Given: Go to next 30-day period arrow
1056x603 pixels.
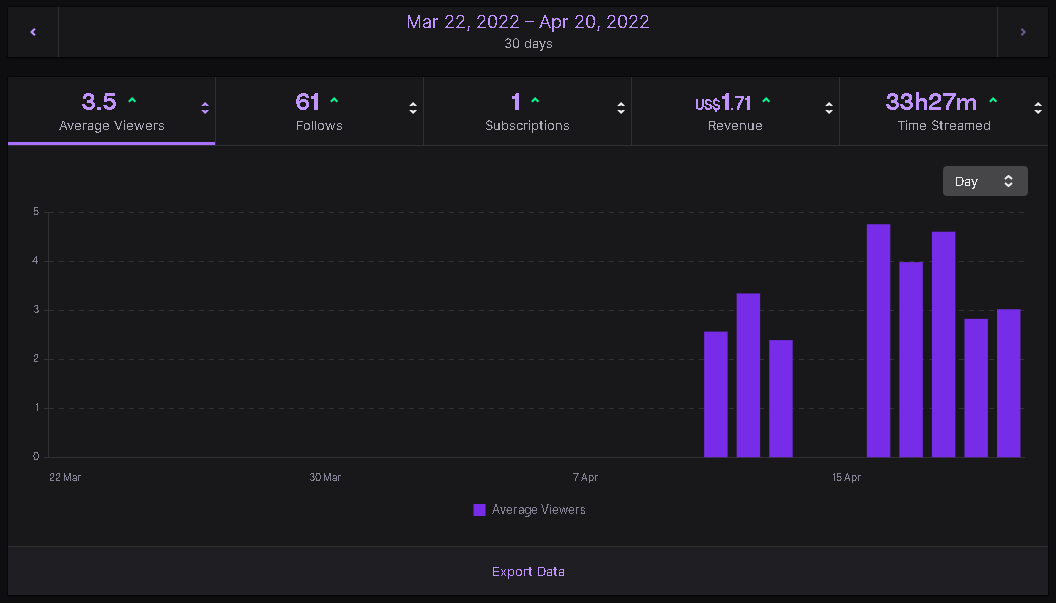Looking at the screenshot, I should click(1022, 32).
